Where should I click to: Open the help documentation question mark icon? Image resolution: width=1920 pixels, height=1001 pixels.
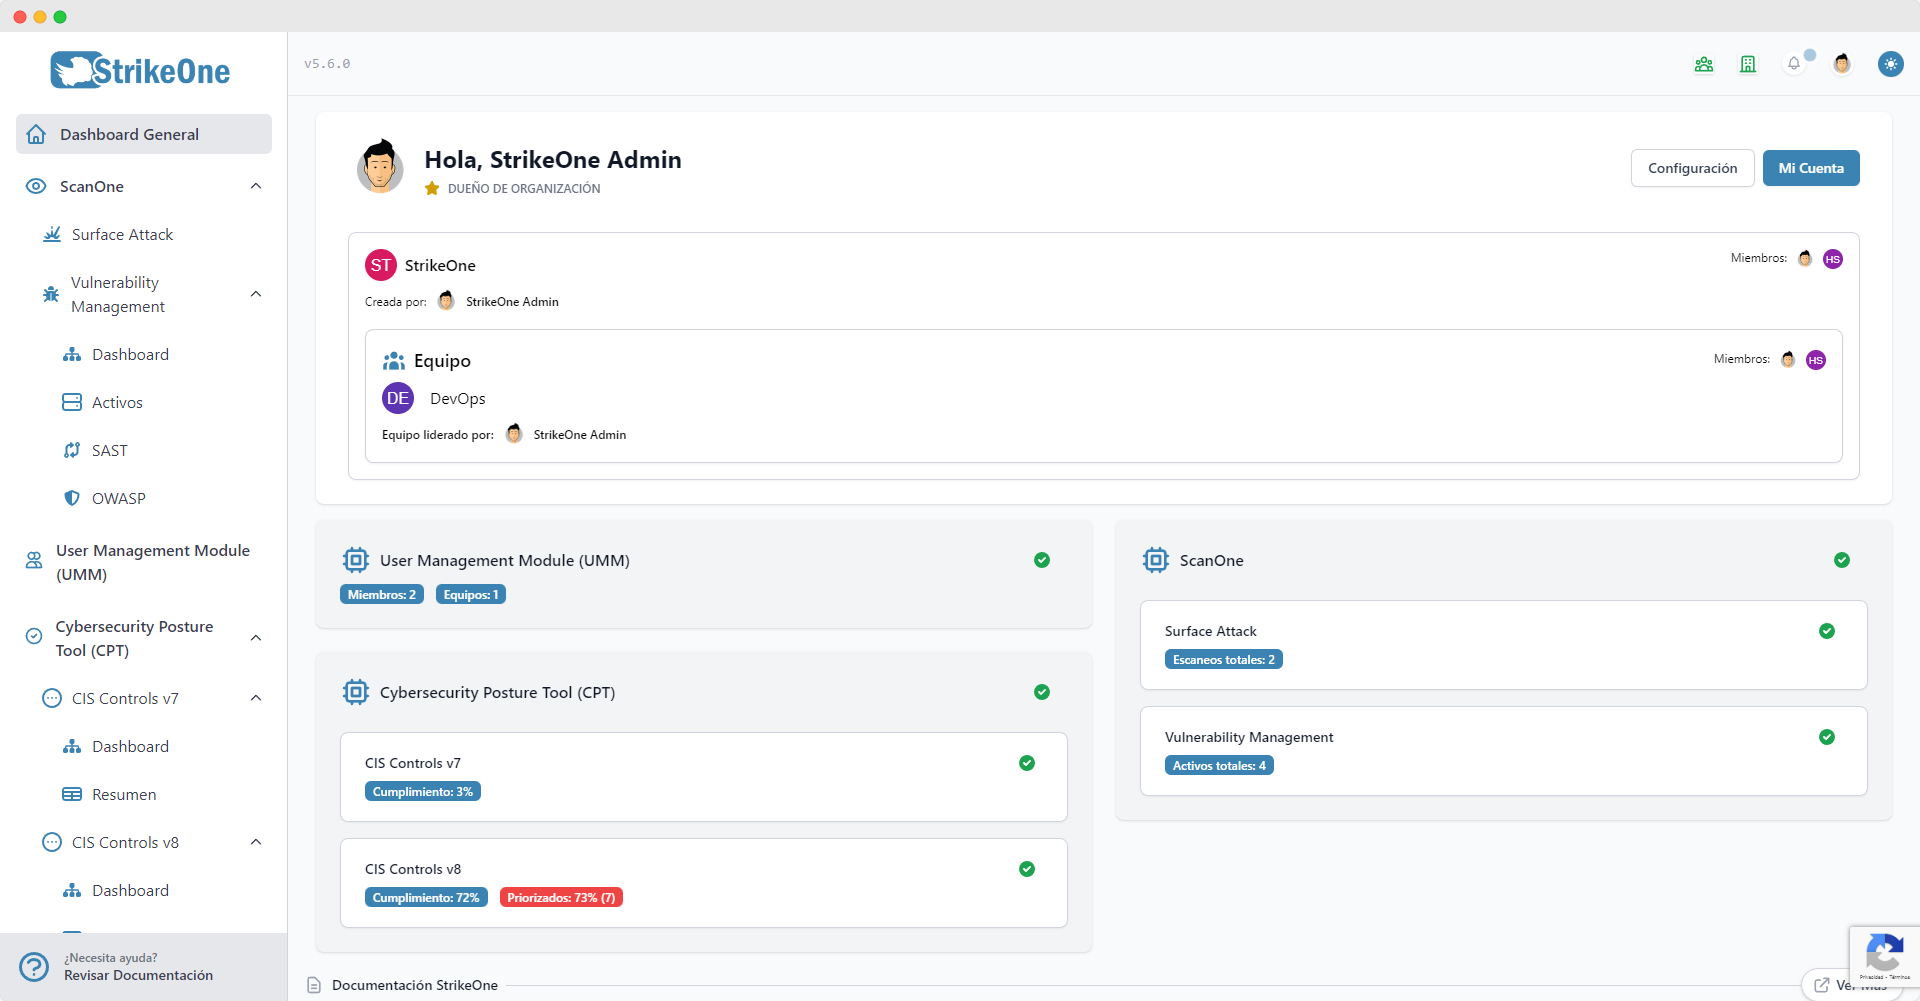click(x=34, y=967)
